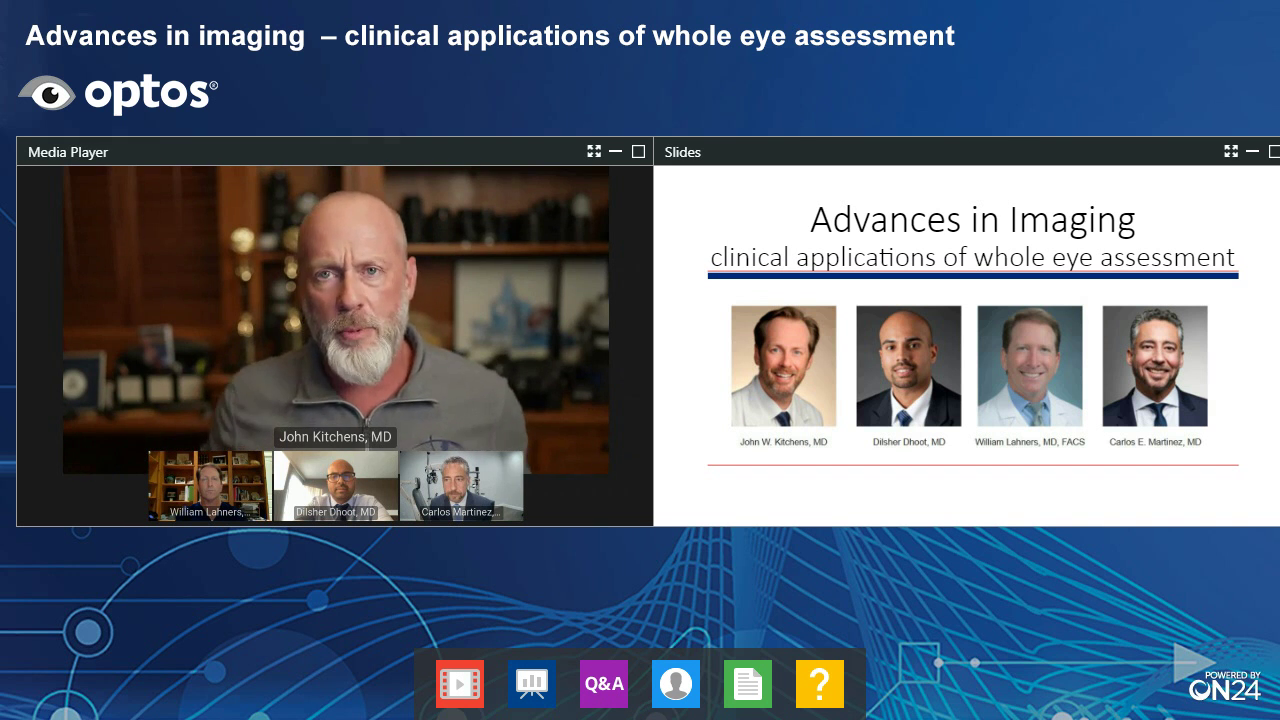
Task: Click the Advances in Imaging slide heading
Action: pos(973,219)
